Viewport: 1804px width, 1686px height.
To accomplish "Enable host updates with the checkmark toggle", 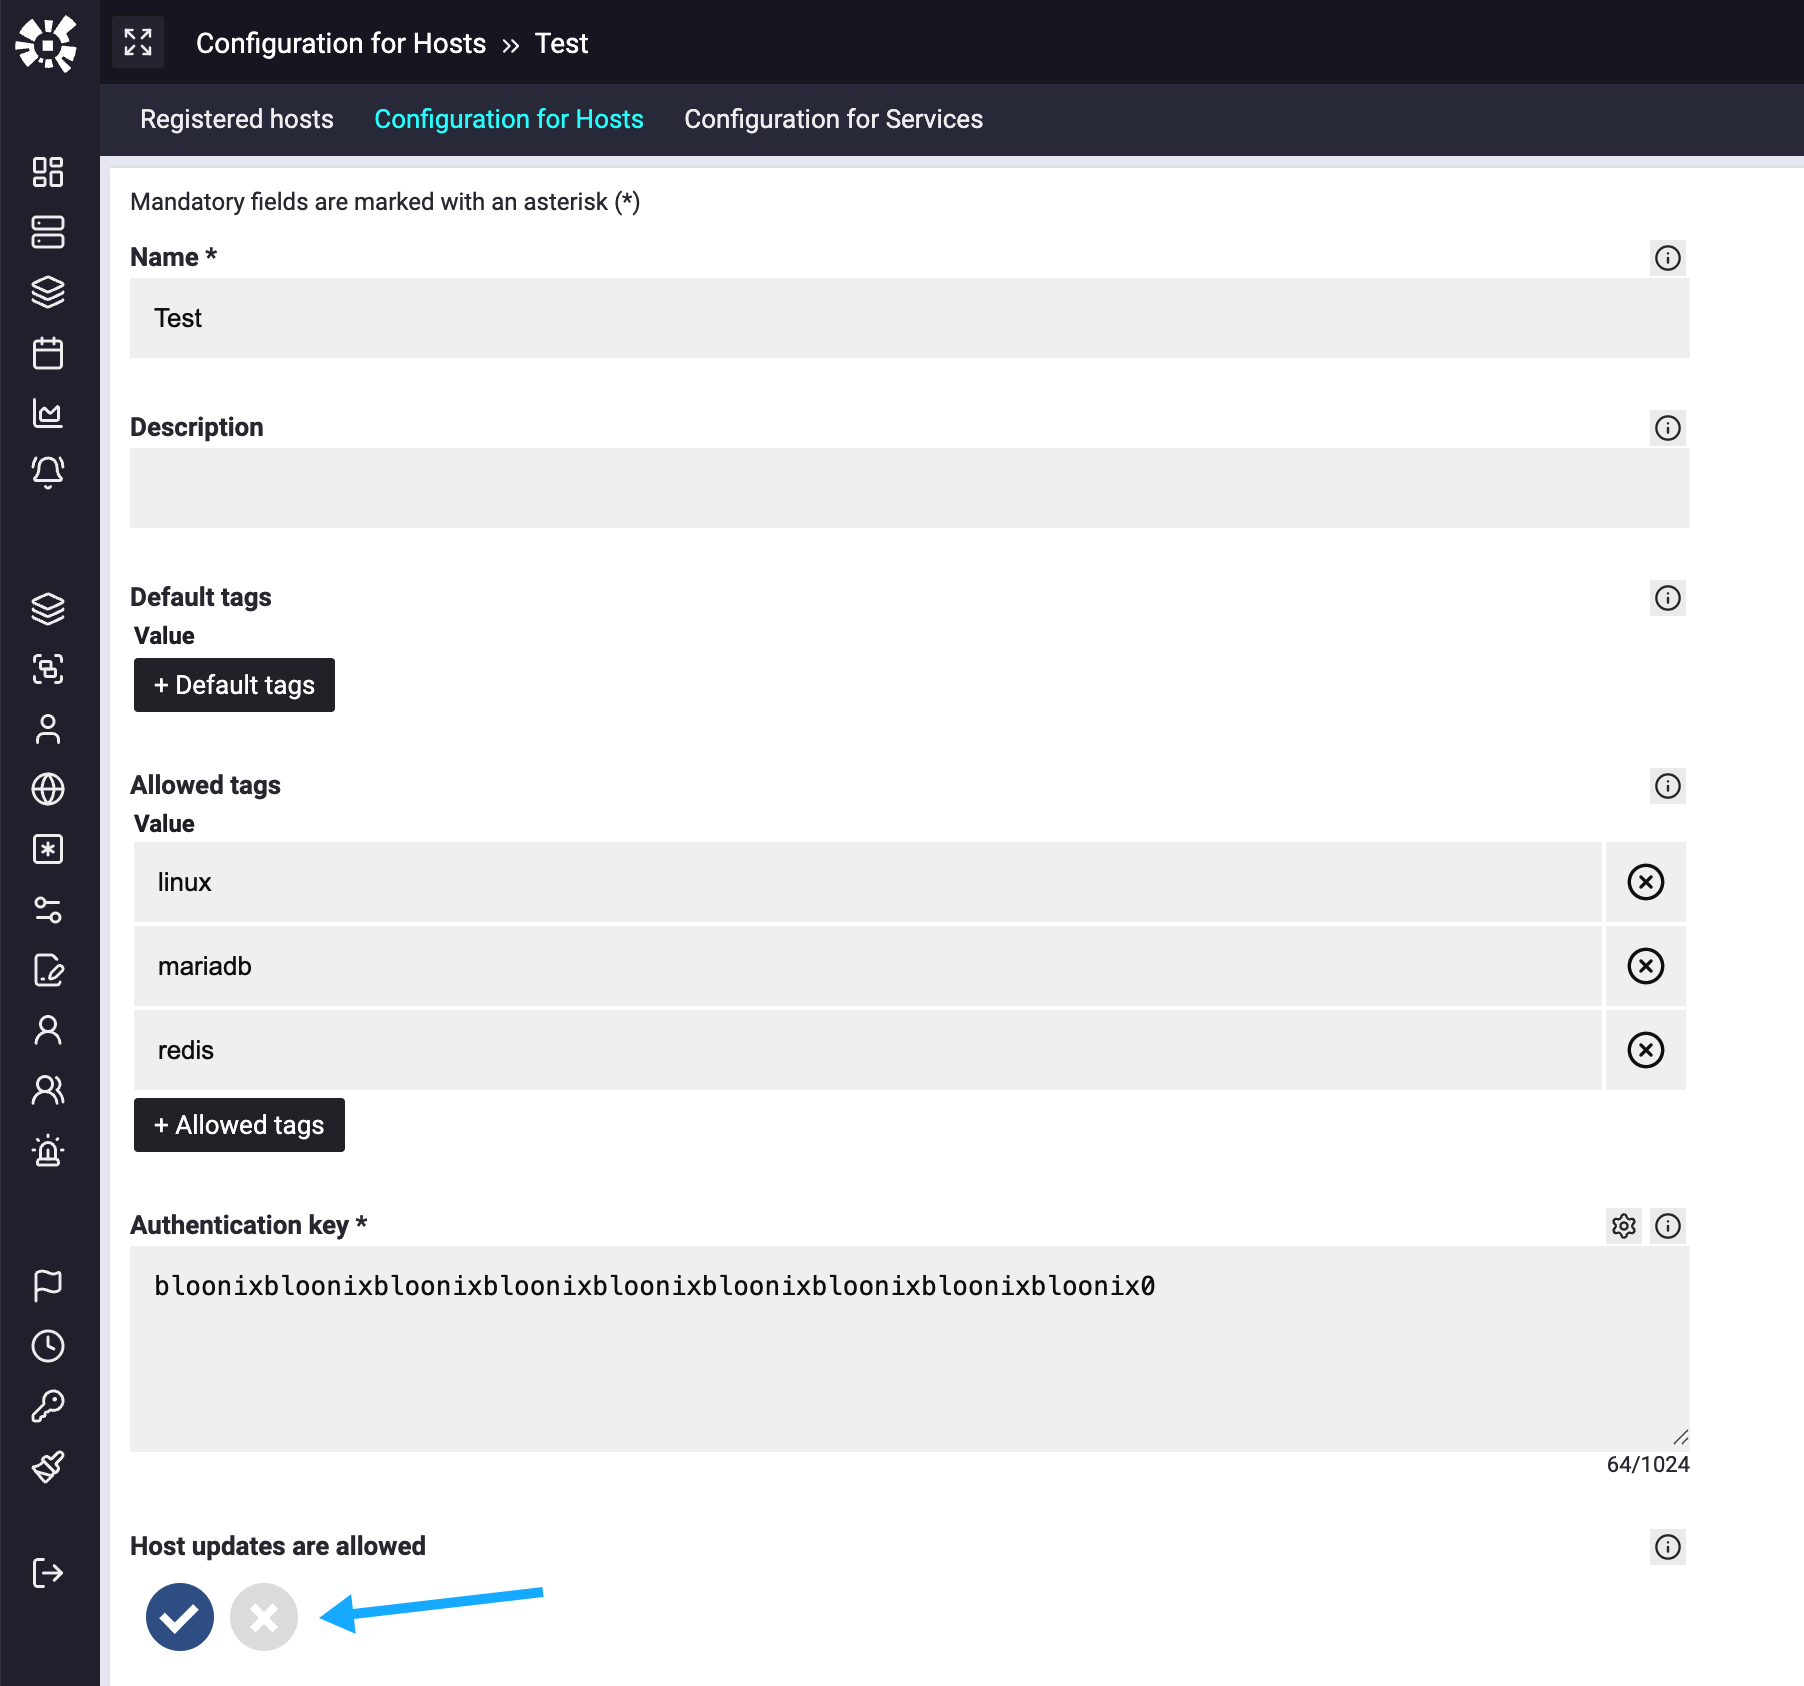I will (180, 1617).
